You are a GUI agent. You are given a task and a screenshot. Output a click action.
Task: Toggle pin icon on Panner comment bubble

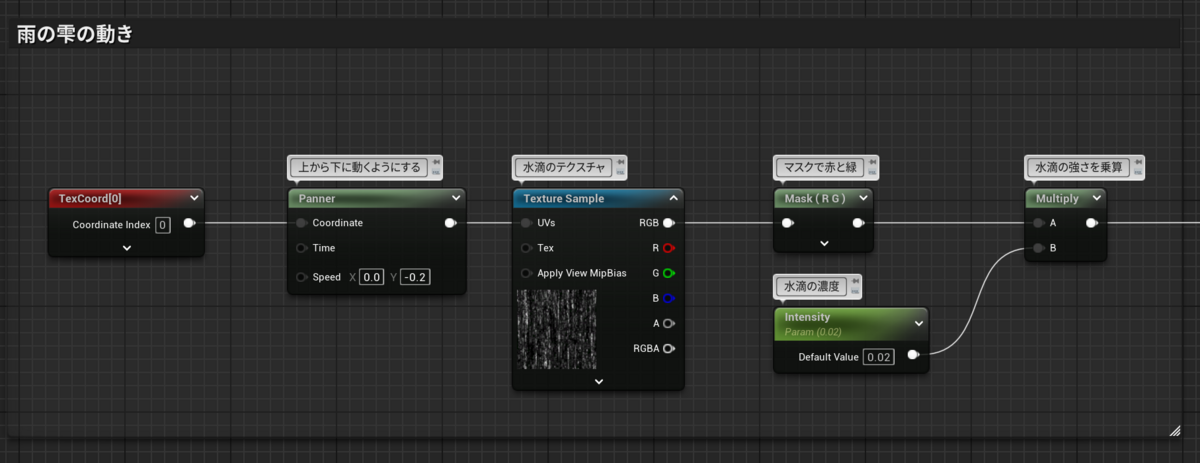434,162
